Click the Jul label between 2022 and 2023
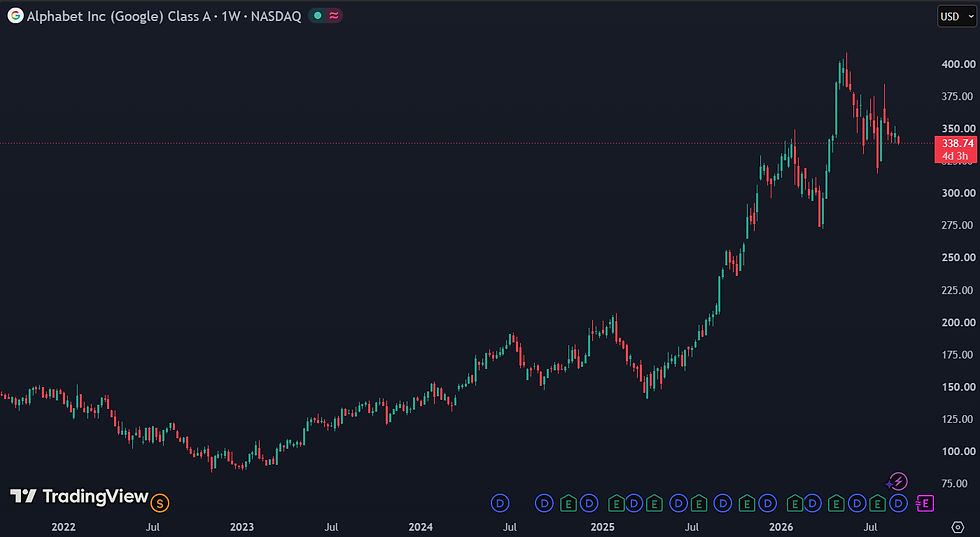The image size is (980, 537). pos(152,527)
